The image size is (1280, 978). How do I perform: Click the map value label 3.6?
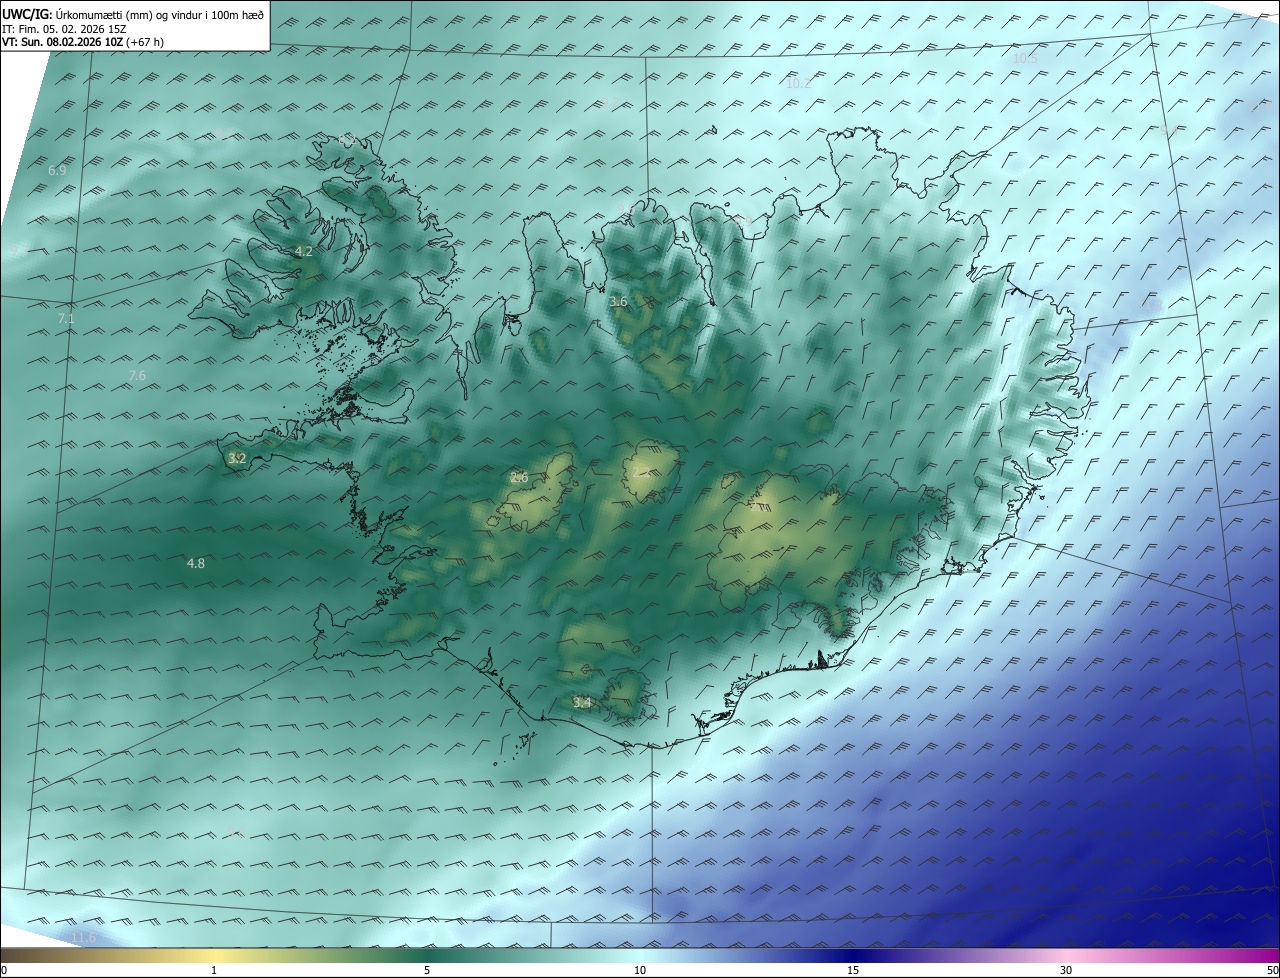618,302
